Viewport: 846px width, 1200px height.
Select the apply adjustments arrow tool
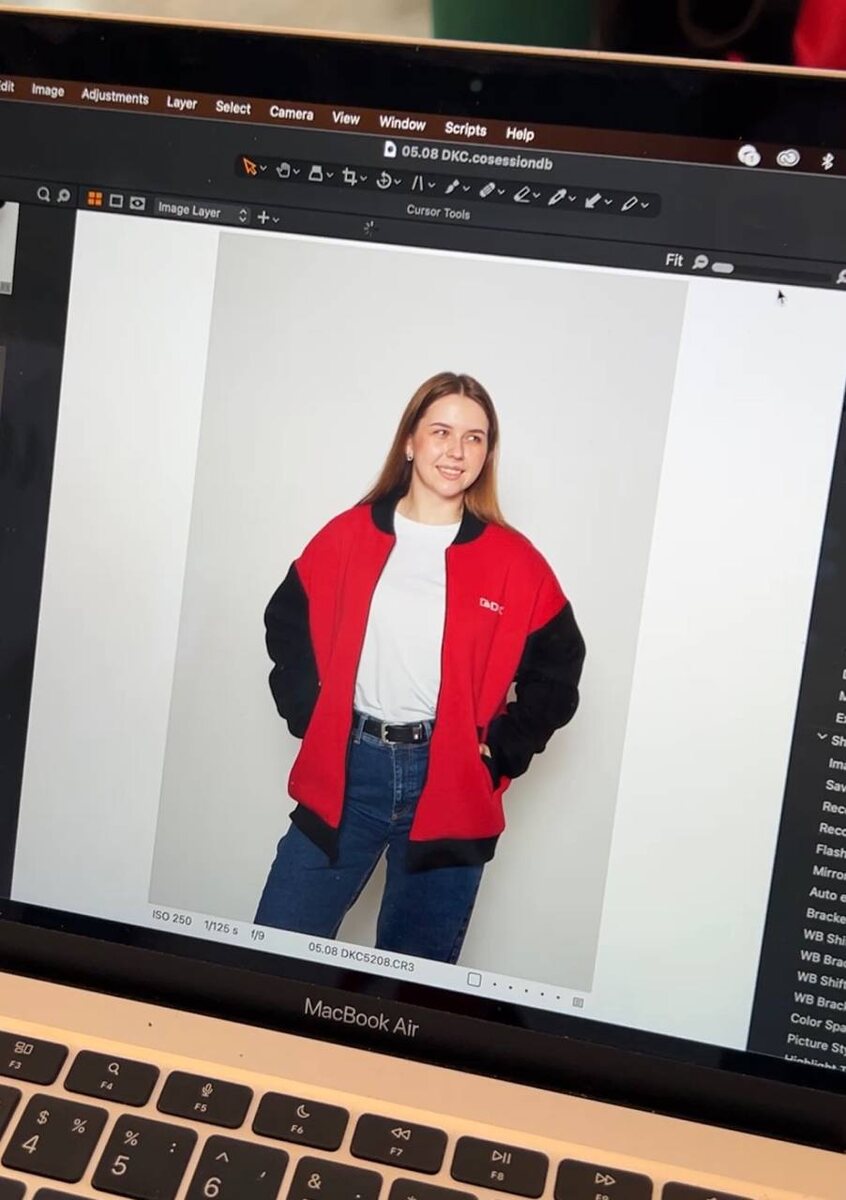pyautogui.click(x=593, y=200)
